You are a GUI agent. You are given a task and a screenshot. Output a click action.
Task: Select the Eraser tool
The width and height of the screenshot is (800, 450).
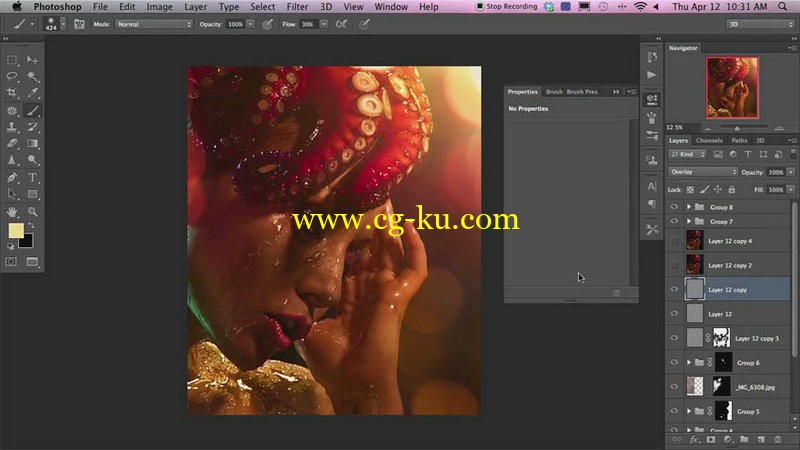[12, 143]
